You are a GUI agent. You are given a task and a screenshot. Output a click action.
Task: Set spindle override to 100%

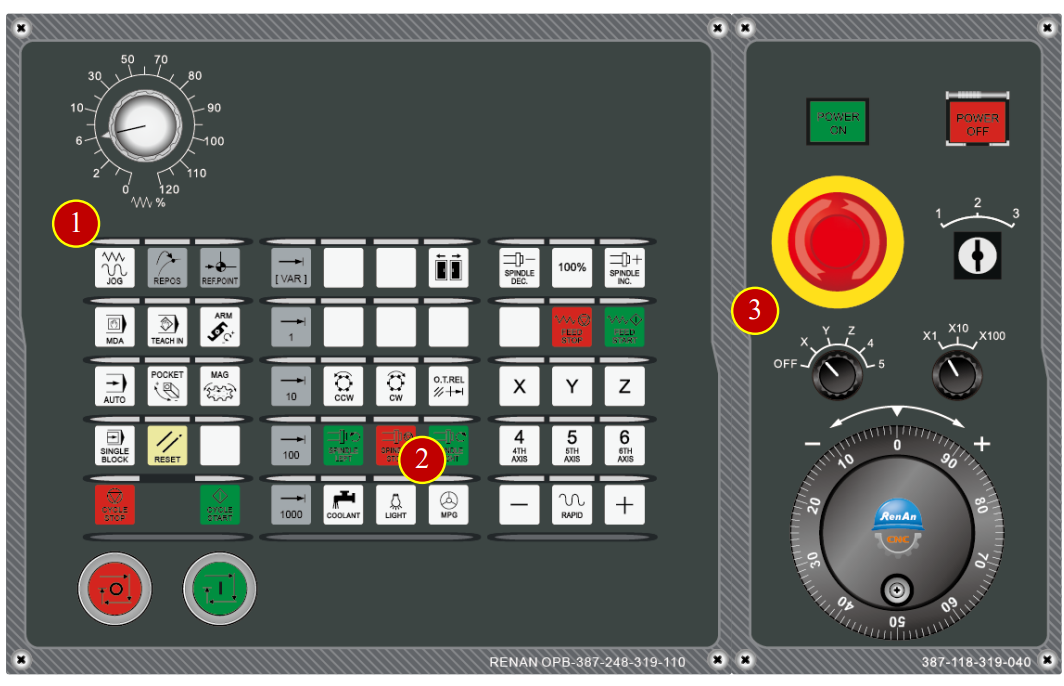point(572,267)
